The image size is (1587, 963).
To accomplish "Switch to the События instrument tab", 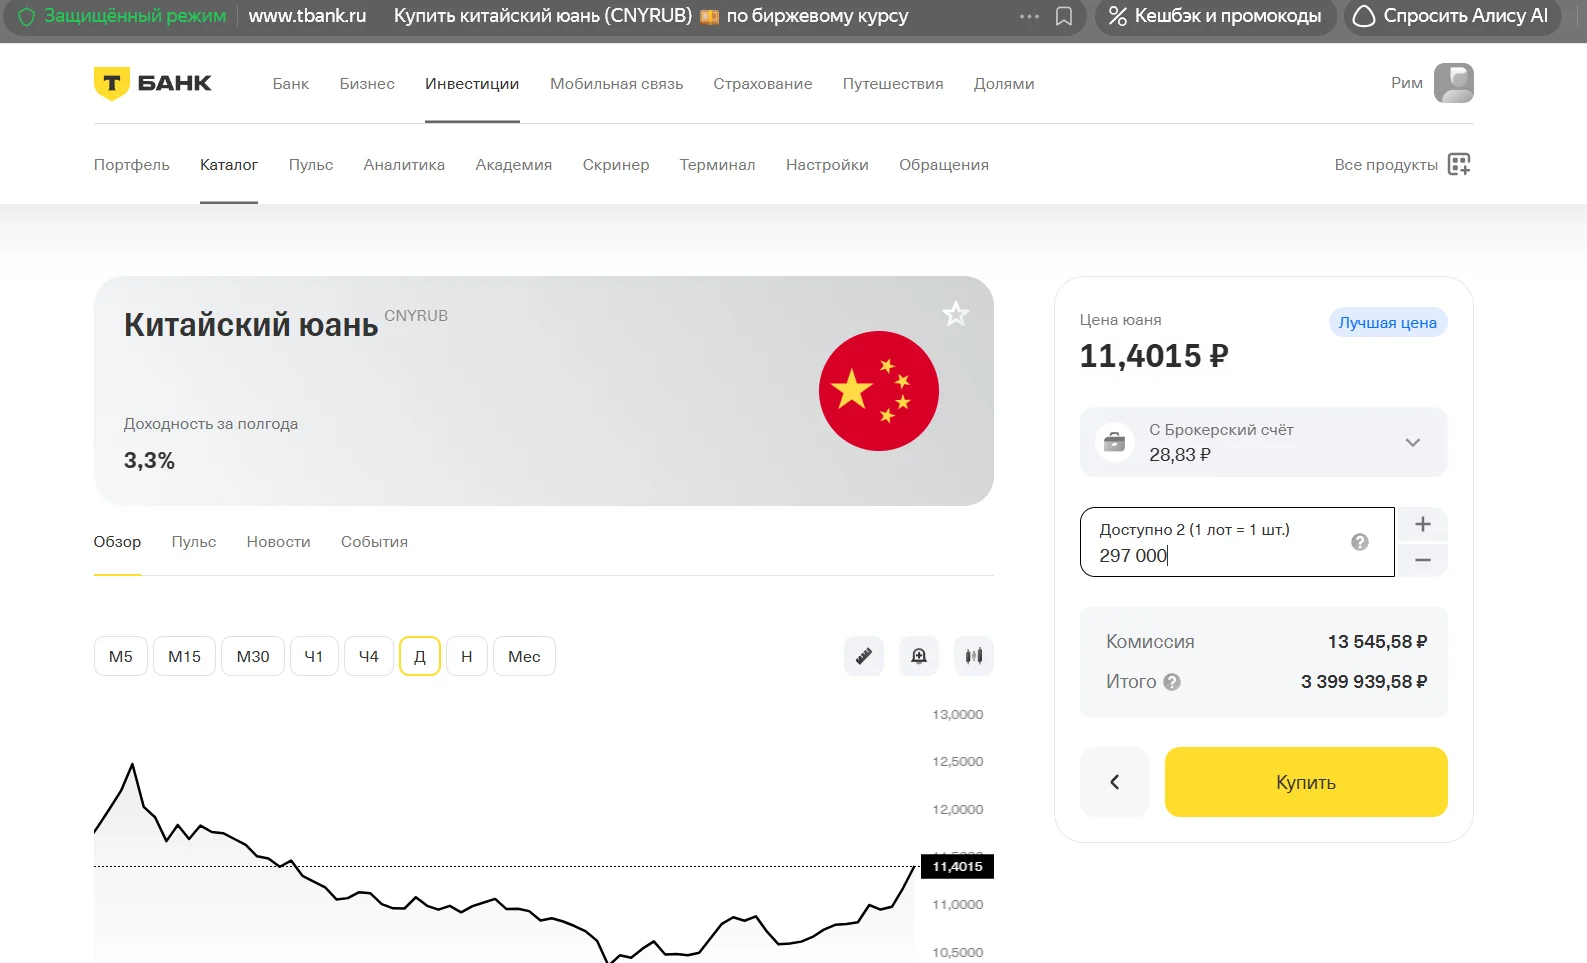I will [x=374, y=542].
